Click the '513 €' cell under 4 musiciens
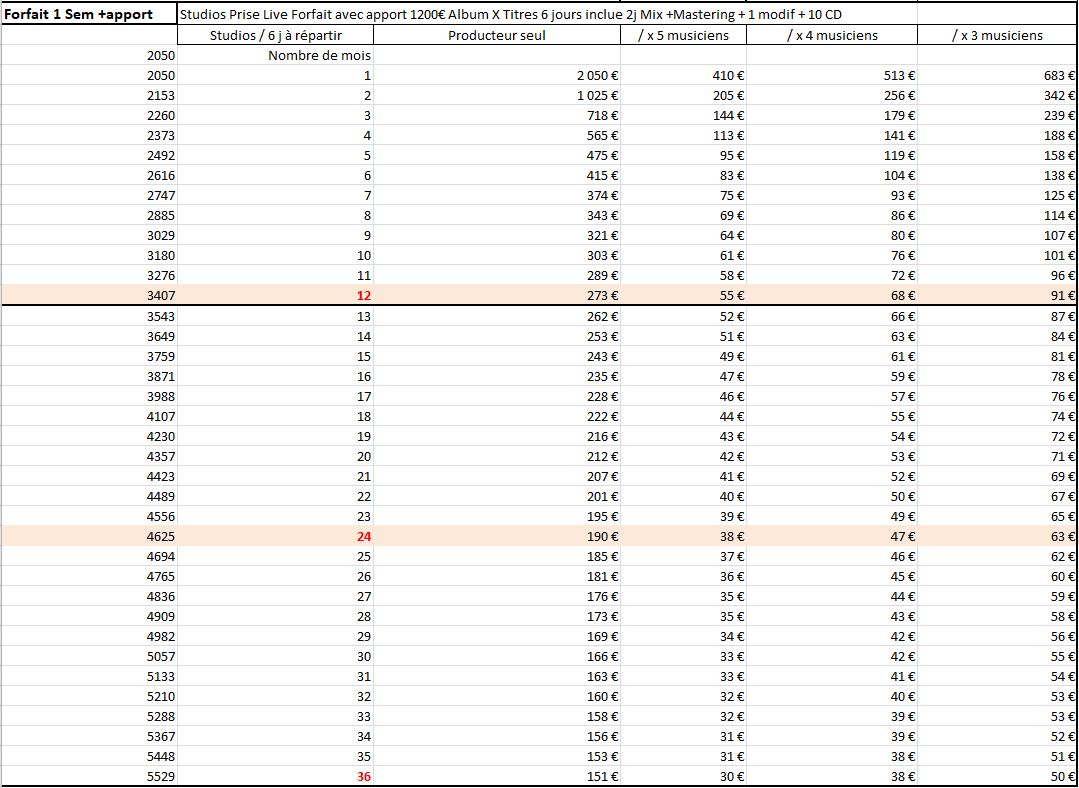1079x788 pixels. click(x=899, y=76)
